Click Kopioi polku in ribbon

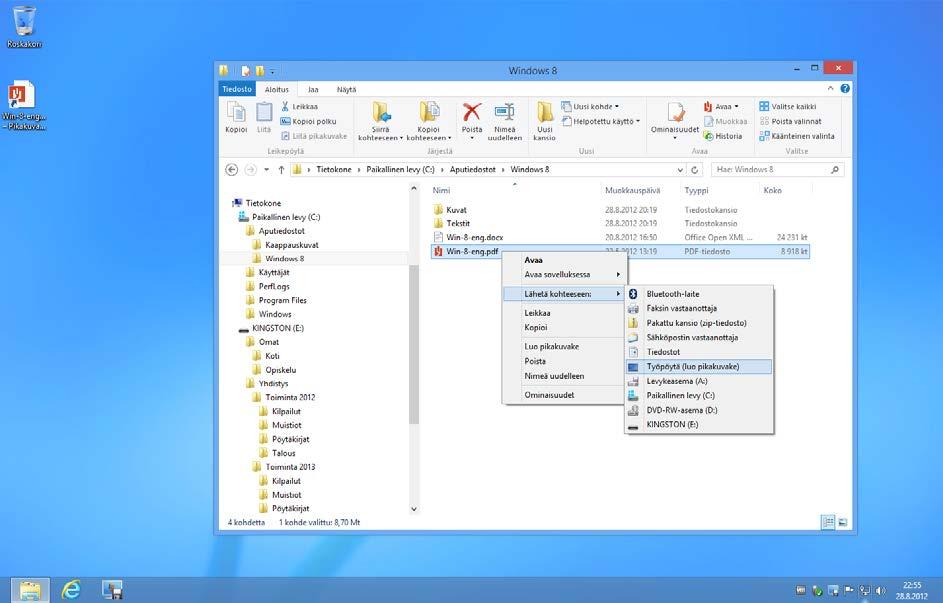[308, 121]
